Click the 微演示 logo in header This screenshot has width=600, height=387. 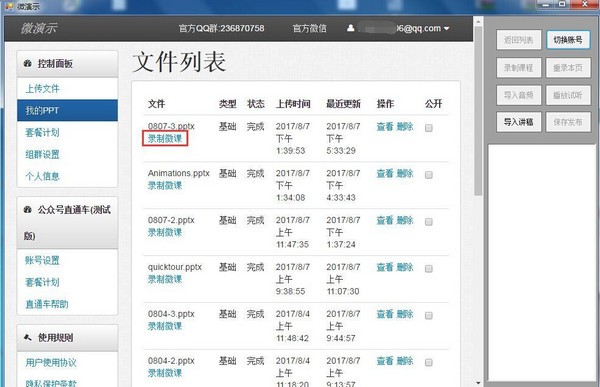pyautogui.click(x=39, y=28)
